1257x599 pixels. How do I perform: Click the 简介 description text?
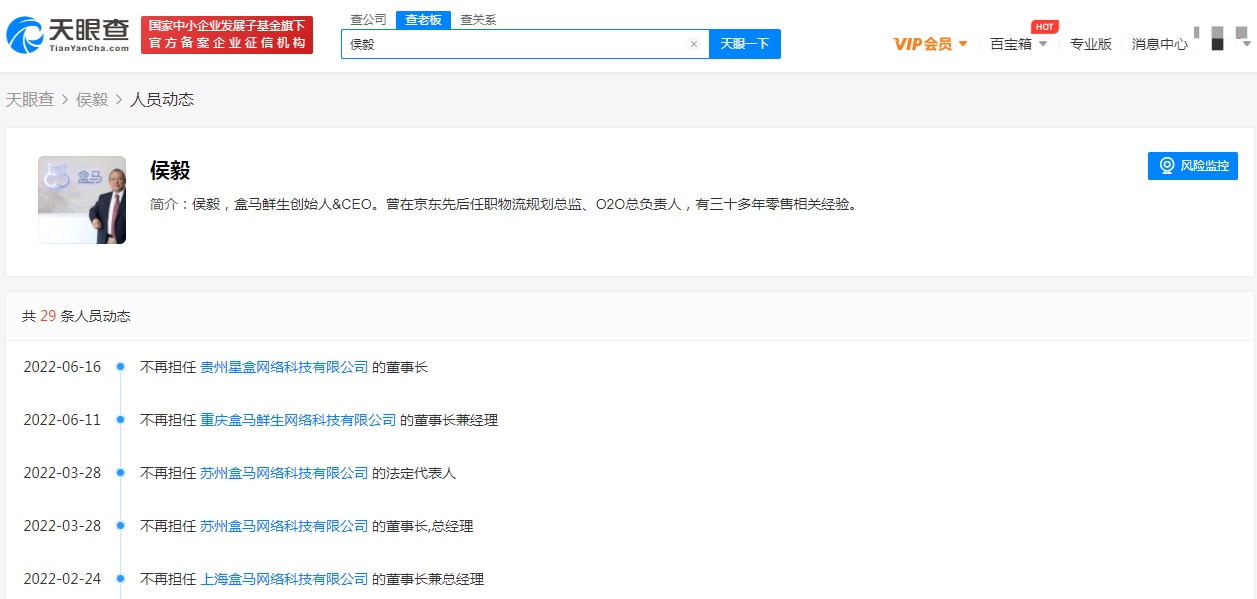504,204
